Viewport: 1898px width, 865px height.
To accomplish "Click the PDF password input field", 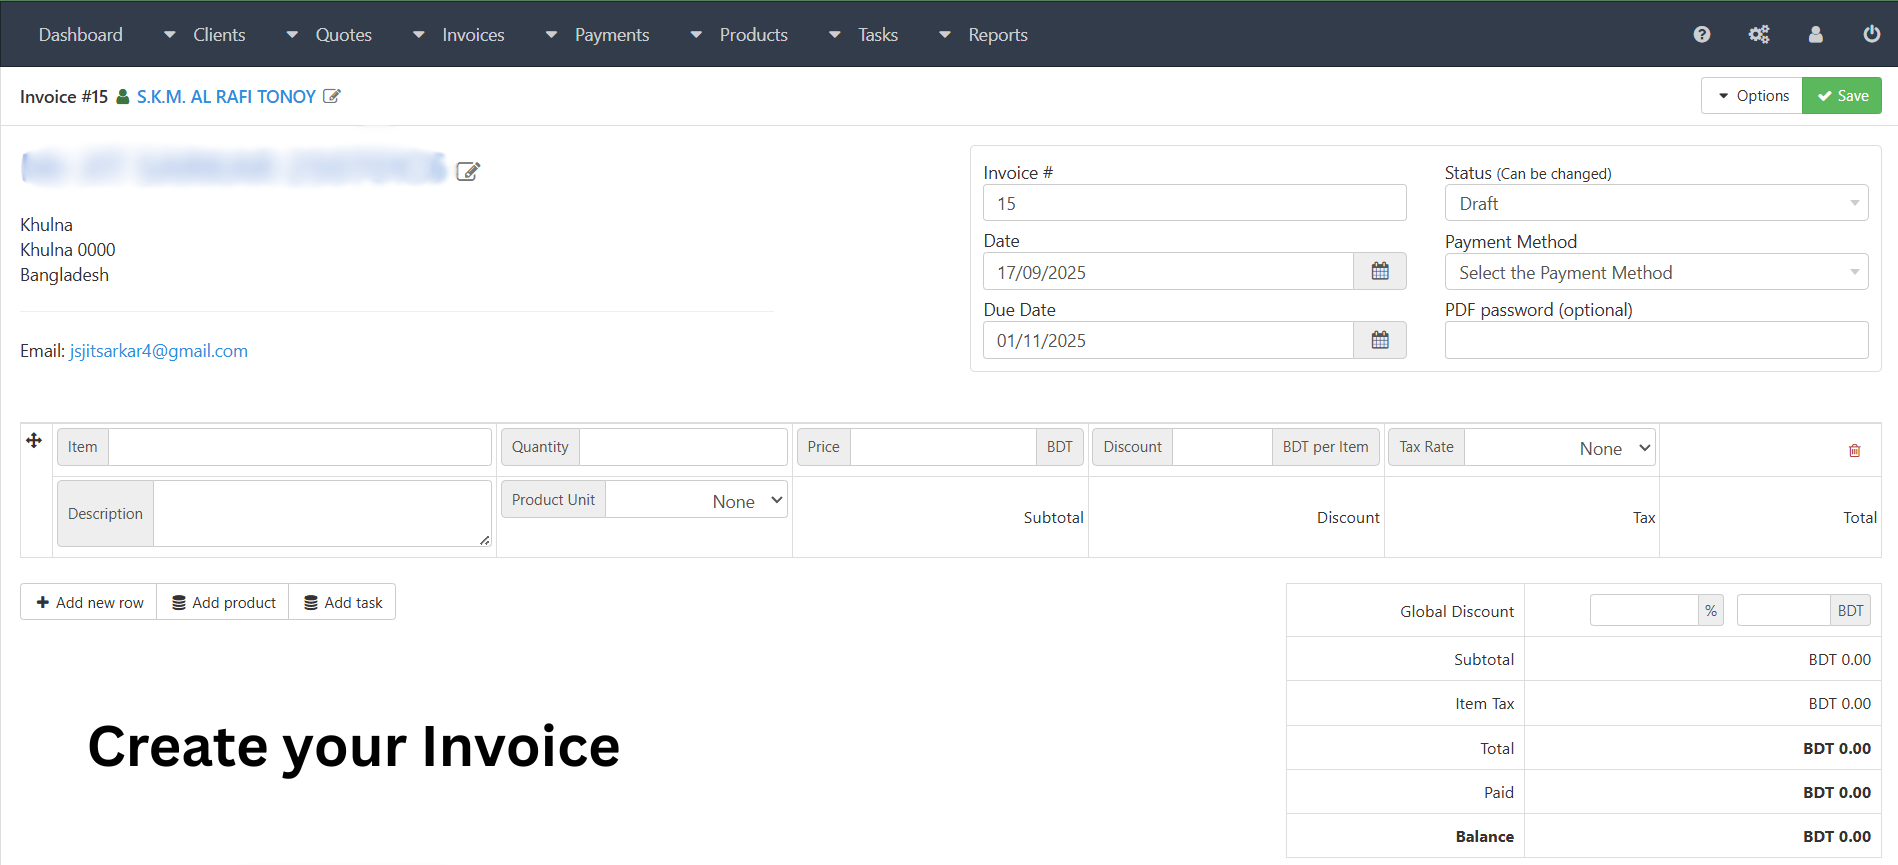I will [1655, 341].
